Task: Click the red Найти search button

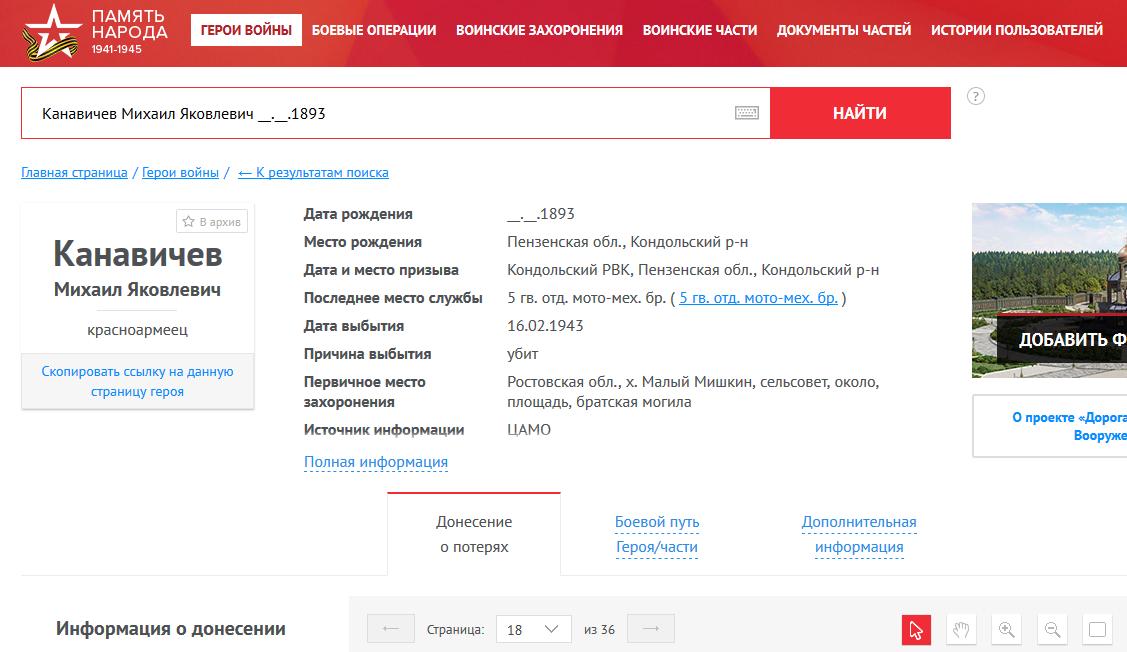Action: [x=860, y=113]
